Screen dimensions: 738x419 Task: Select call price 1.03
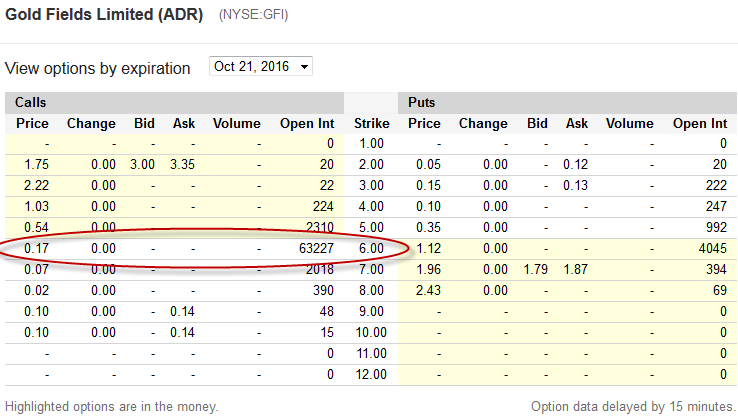pyautogui.click(x=36, y=206)
